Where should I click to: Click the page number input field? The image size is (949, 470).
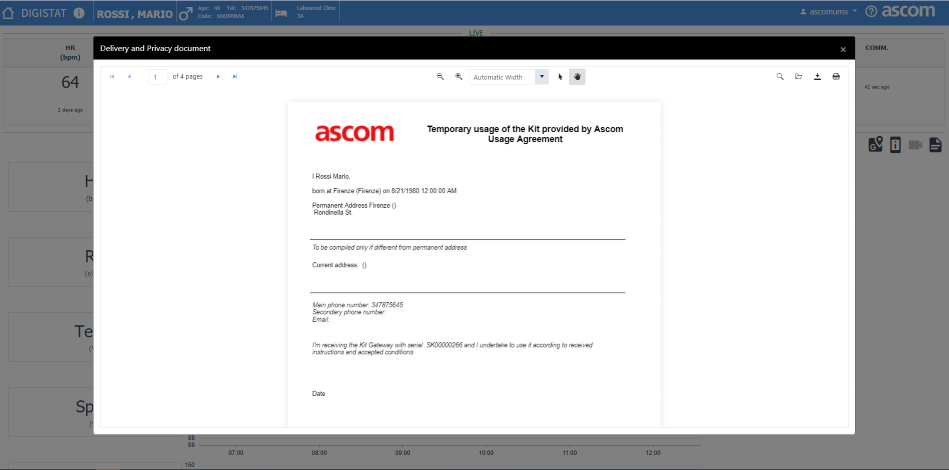158,77
